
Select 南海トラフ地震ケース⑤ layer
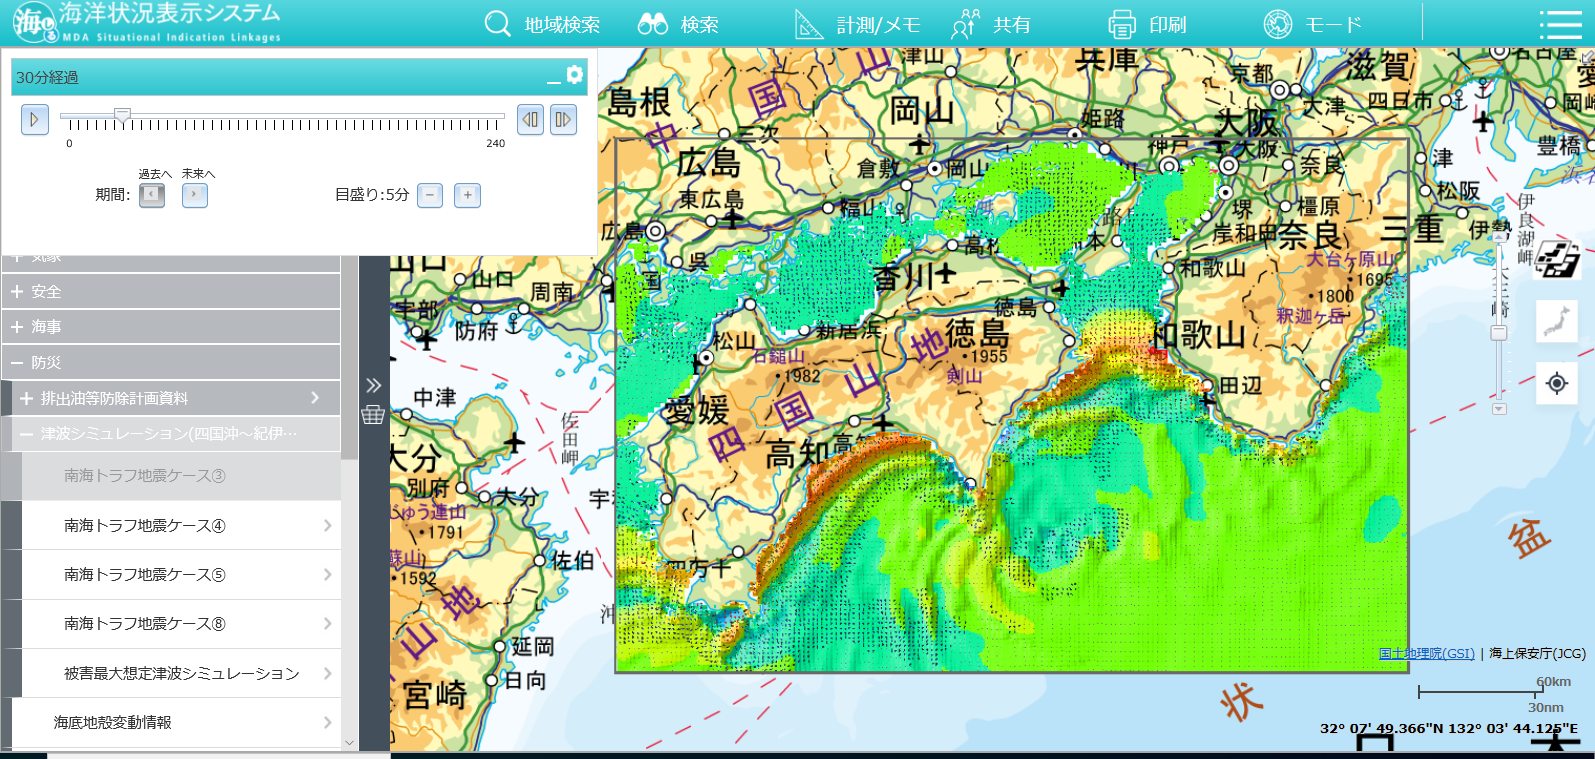[x=181, y=574]
